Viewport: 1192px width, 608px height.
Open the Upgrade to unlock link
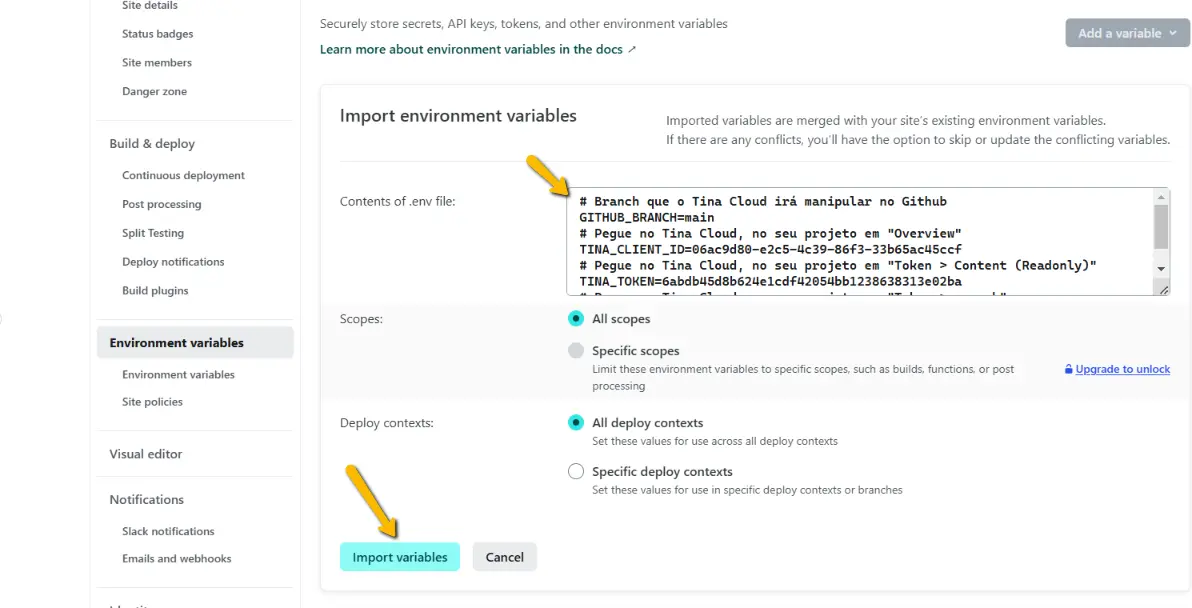point(1123,369)
